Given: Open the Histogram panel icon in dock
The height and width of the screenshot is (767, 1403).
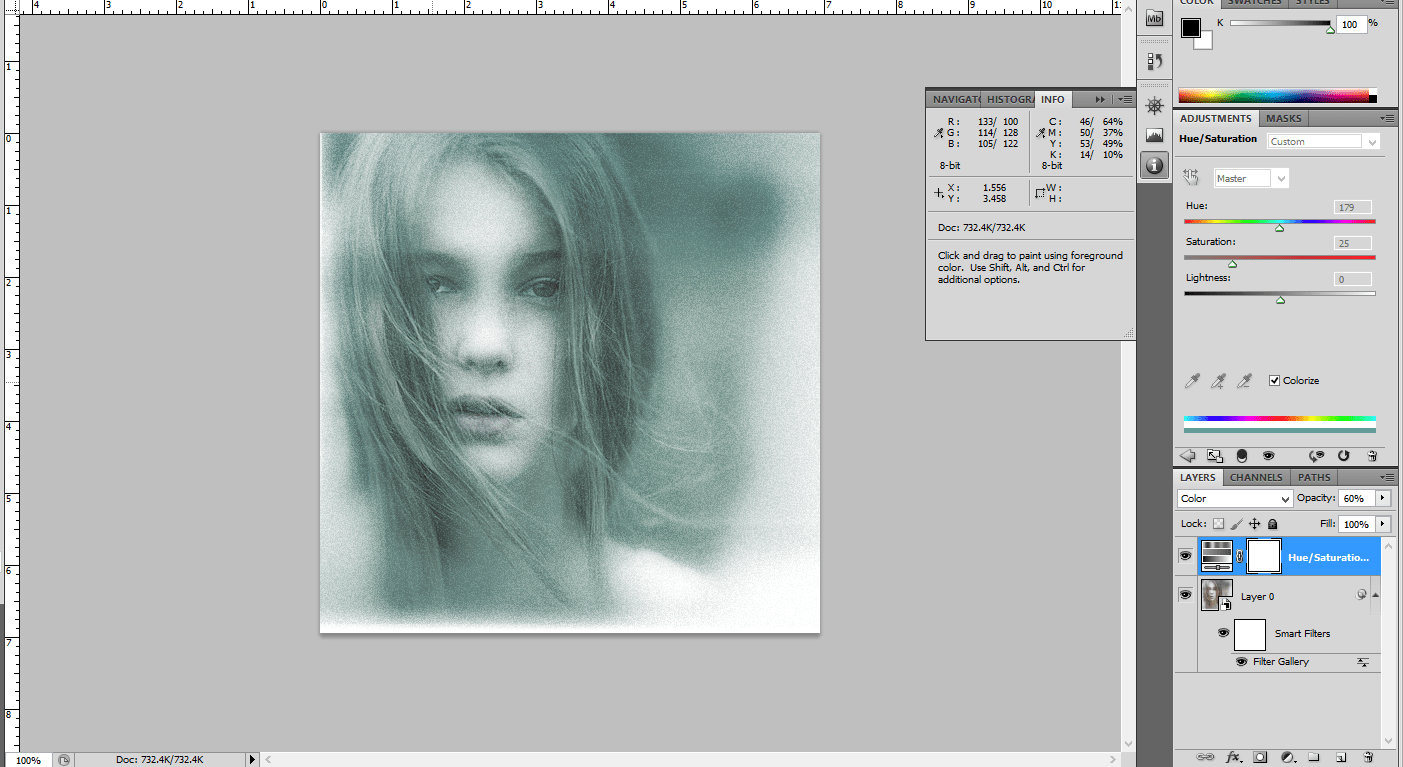Looking at the screenshot, I should point(1155,135).
